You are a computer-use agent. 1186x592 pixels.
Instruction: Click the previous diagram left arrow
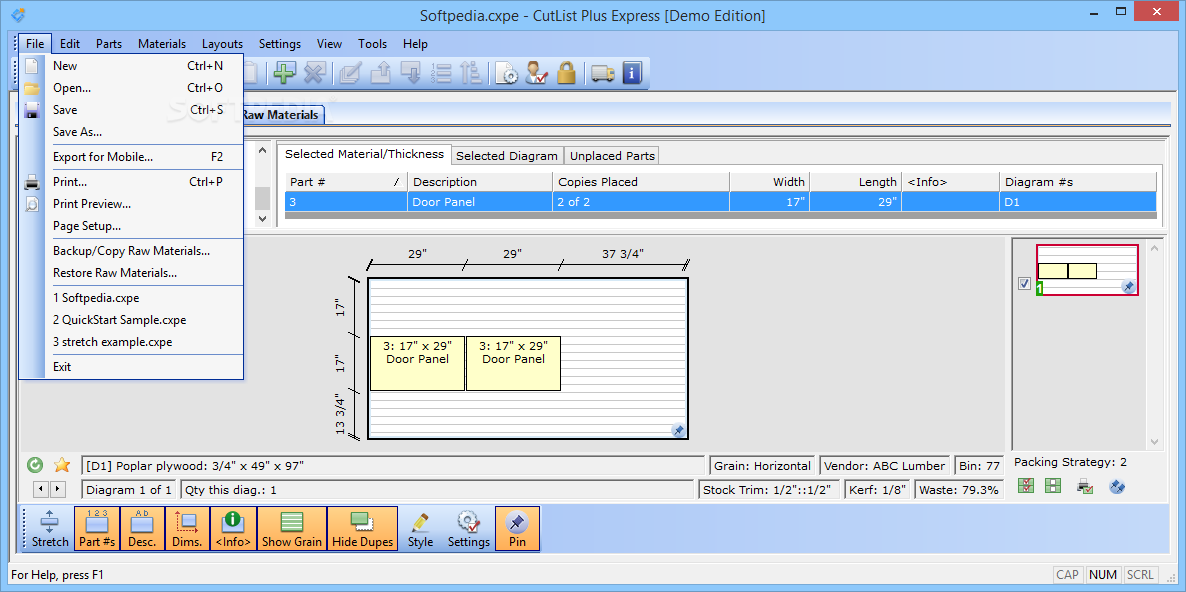pos(41,489)
